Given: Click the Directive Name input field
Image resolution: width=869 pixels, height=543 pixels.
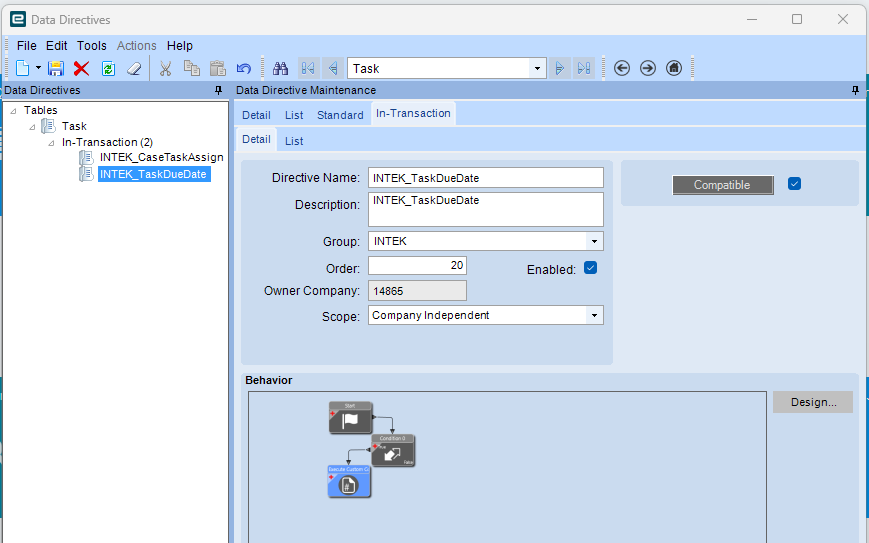Looking at the screenshot, I should (x=486, y=178).
